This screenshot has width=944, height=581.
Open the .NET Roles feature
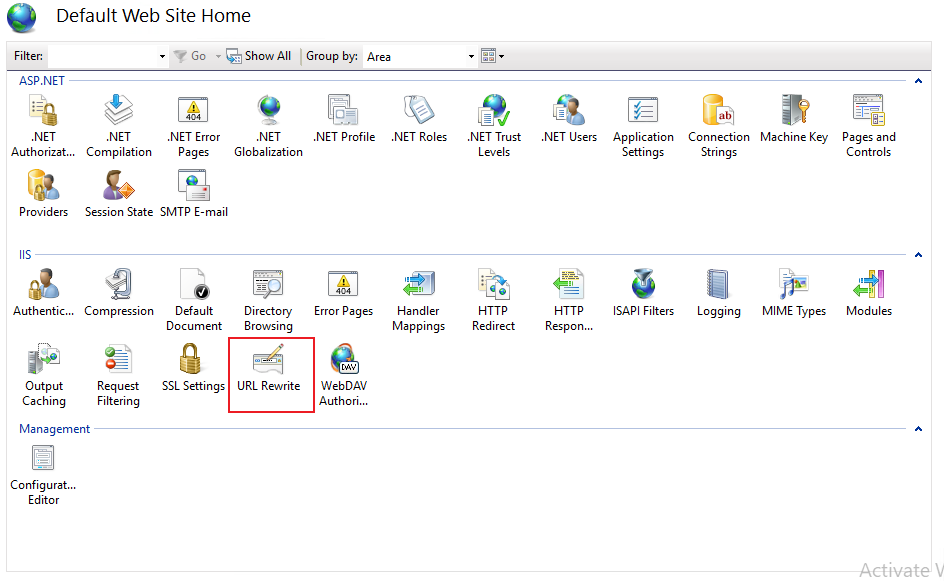(419, 119)
